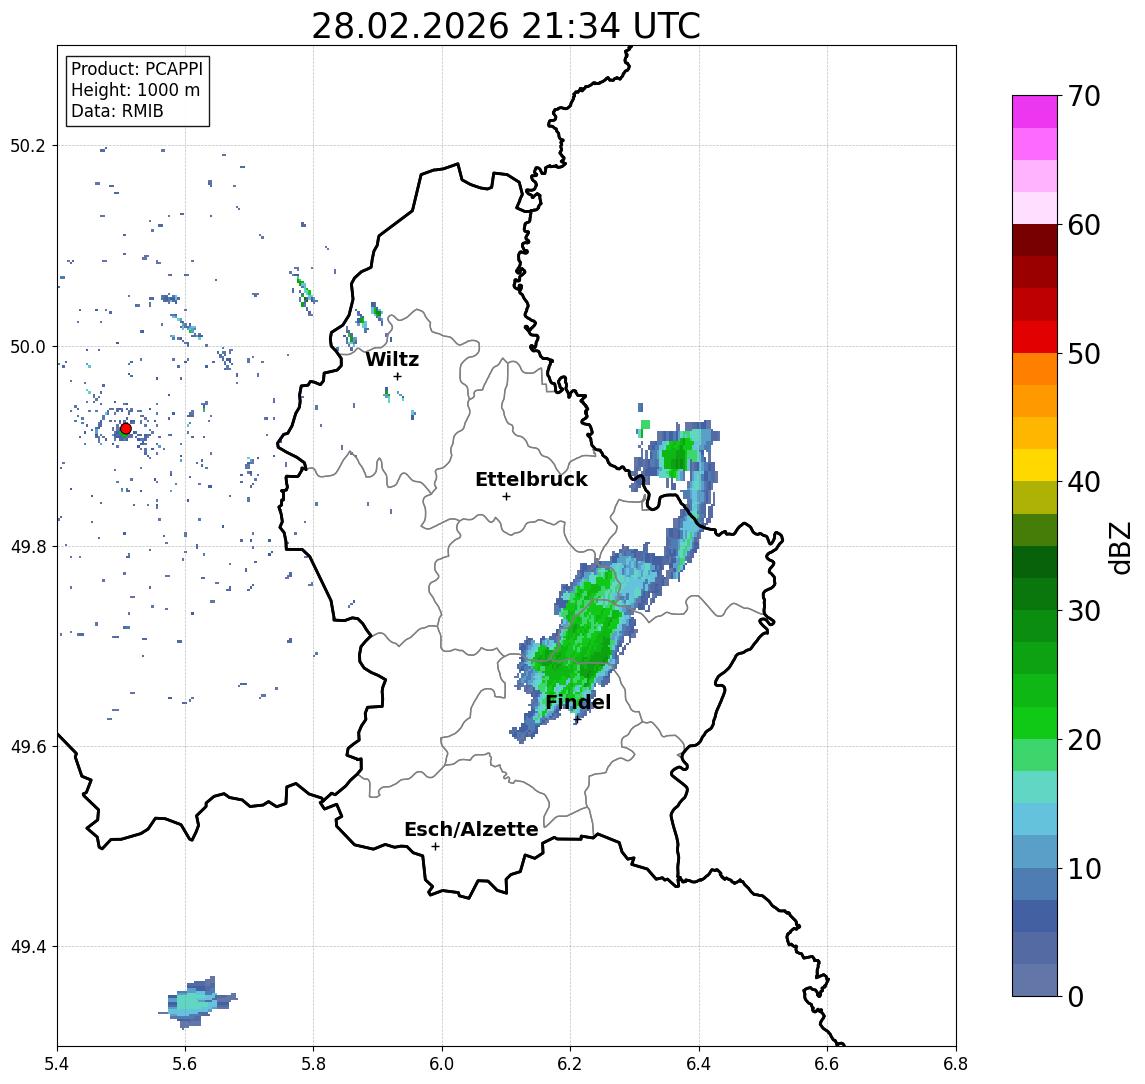Image resolution: width=1145 pixels, height=1084 pixels.
Task: Click the red radar site dot
Action: click(x=126, y=429)
